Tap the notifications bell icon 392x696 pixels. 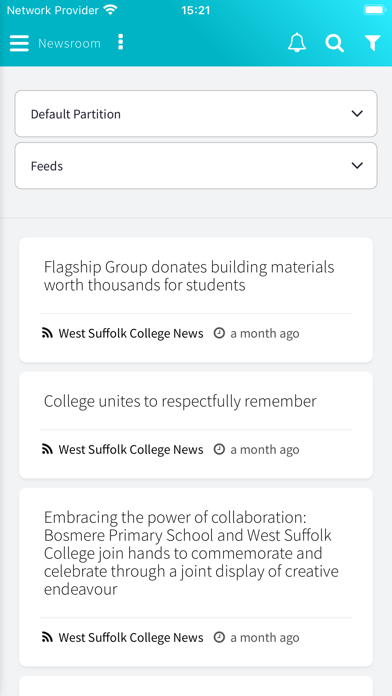pos(297,43)
